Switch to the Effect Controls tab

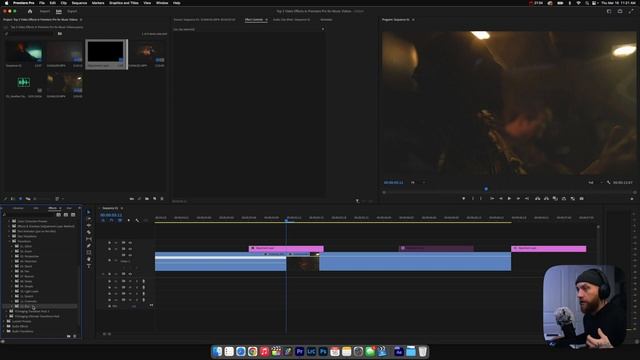[x=254, y=20]
